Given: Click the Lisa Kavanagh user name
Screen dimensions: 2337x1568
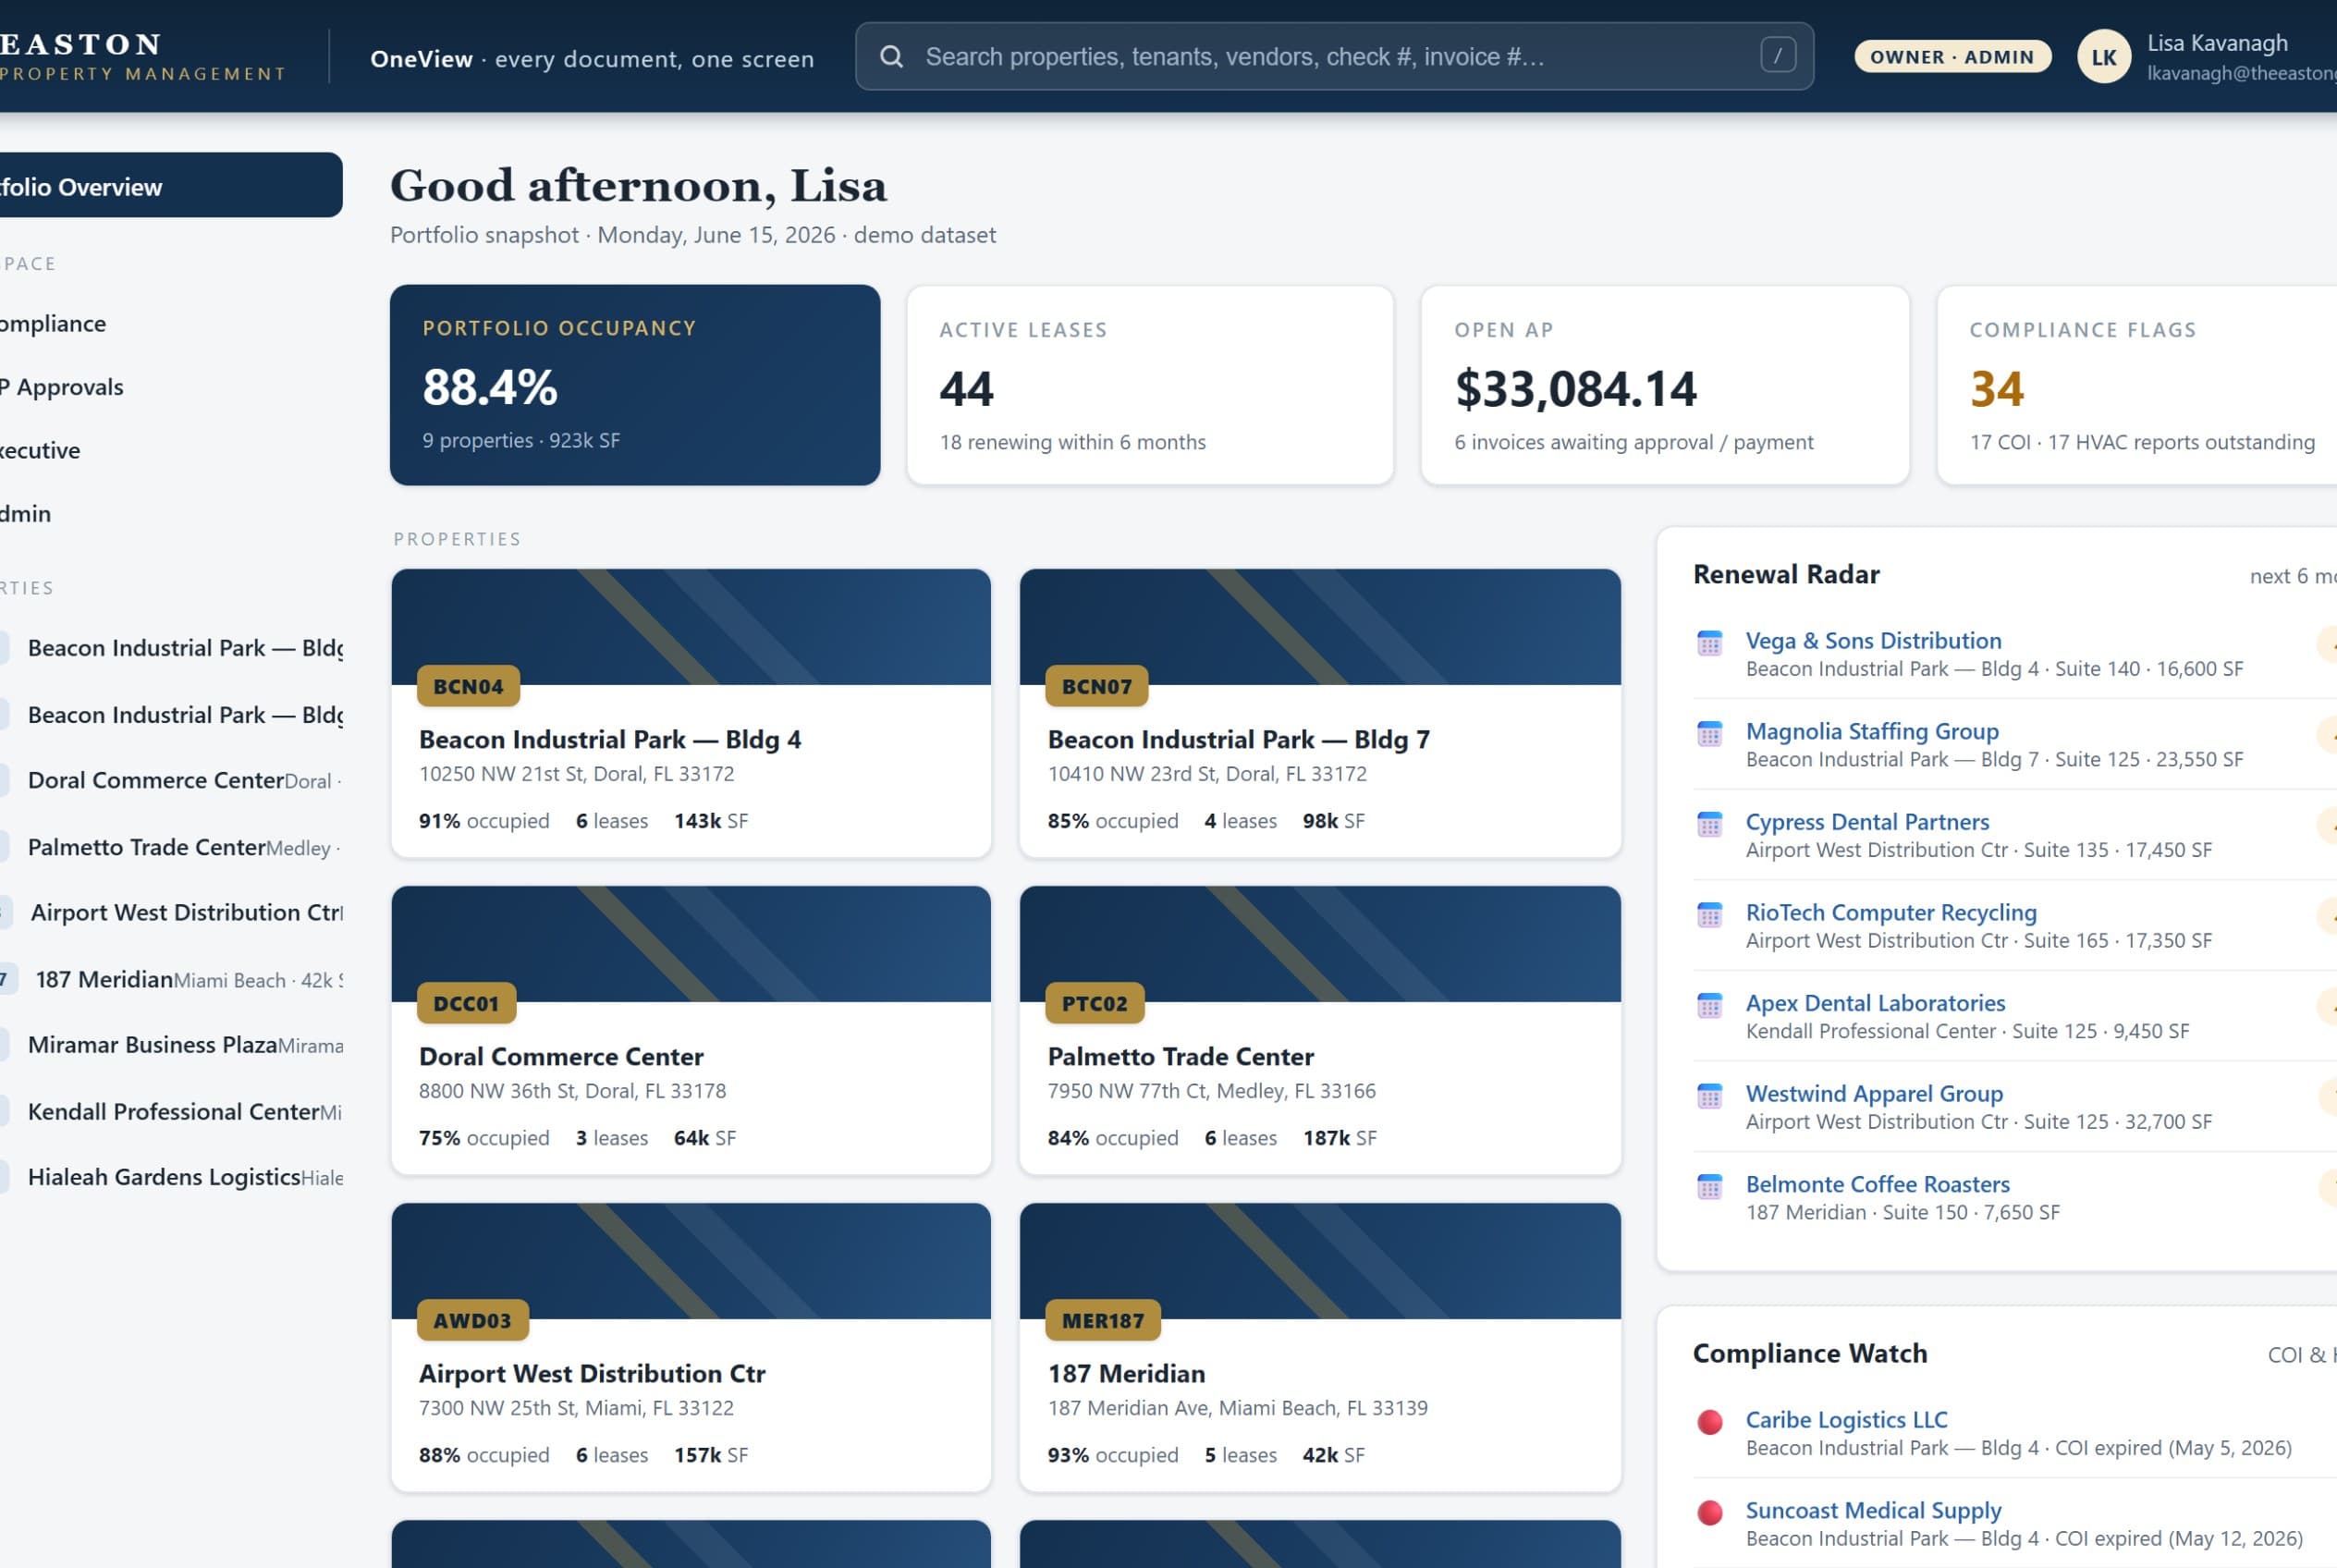Looking at the screenshot, I should [x=2217, y=43].
